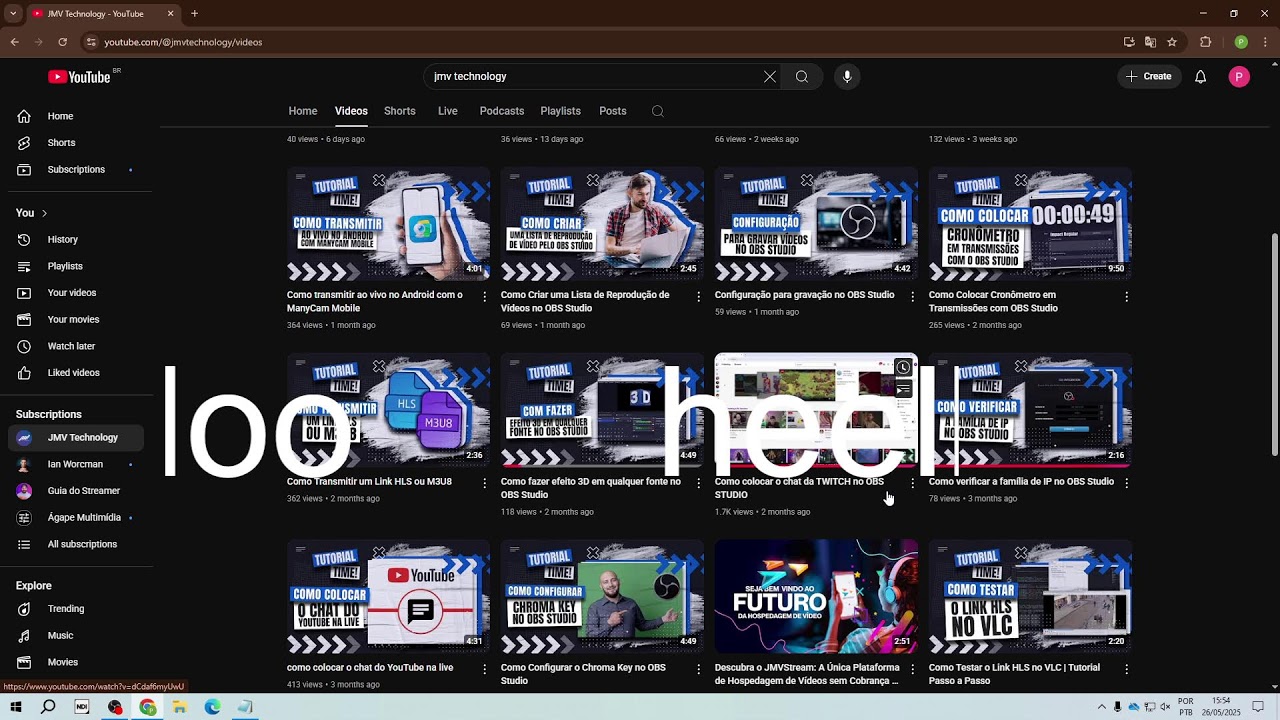
Task: Switch to the Shorts channel tab
Action: click(400, 111)
